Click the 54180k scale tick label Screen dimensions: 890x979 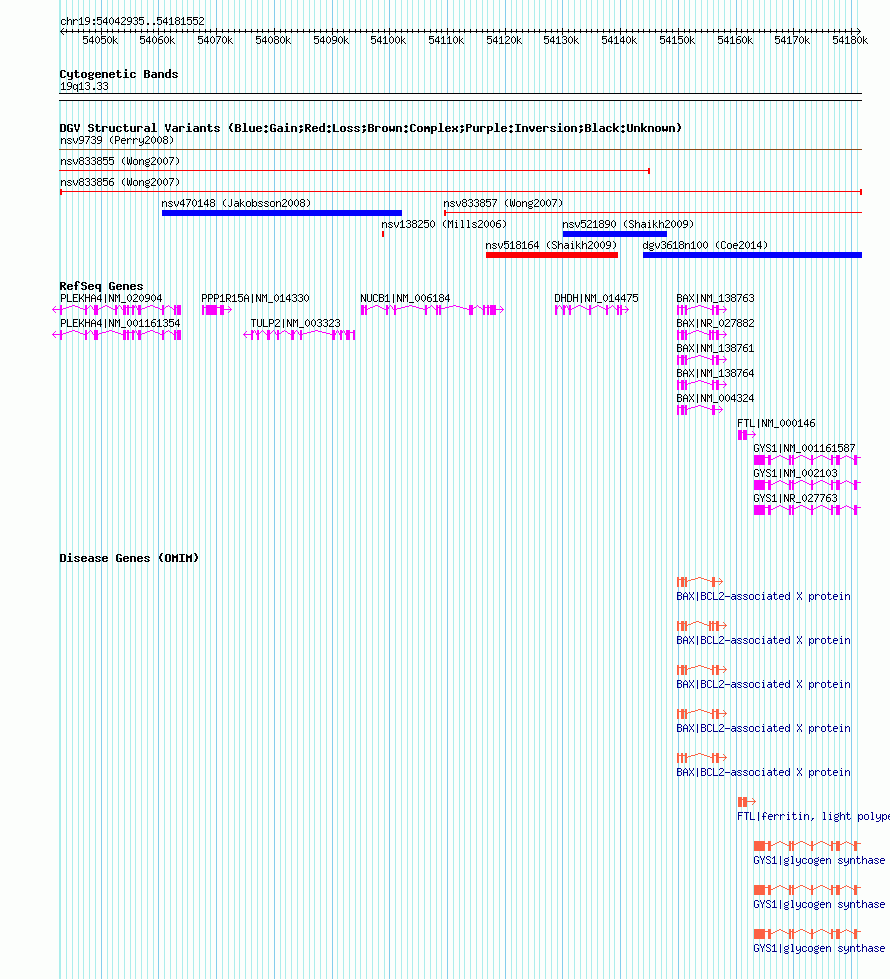pyautogui.click(x=850, y=41)
